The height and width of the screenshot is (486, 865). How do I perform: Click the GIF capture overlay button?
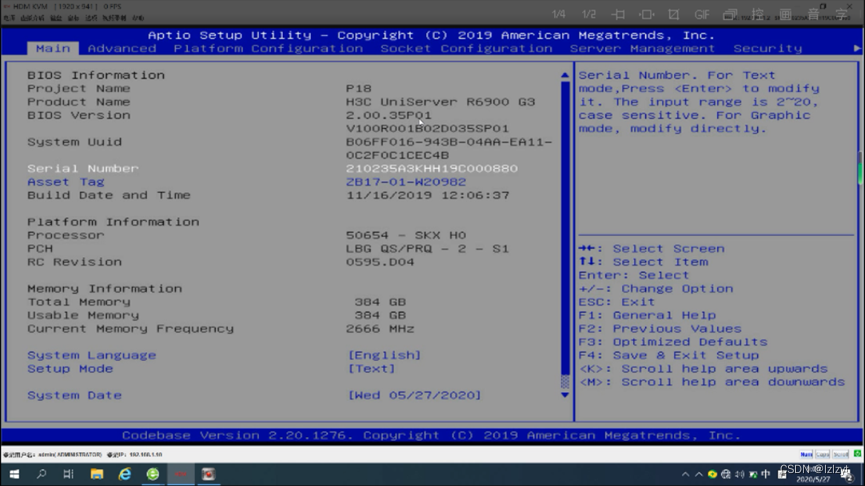click(x=702, y=15)
